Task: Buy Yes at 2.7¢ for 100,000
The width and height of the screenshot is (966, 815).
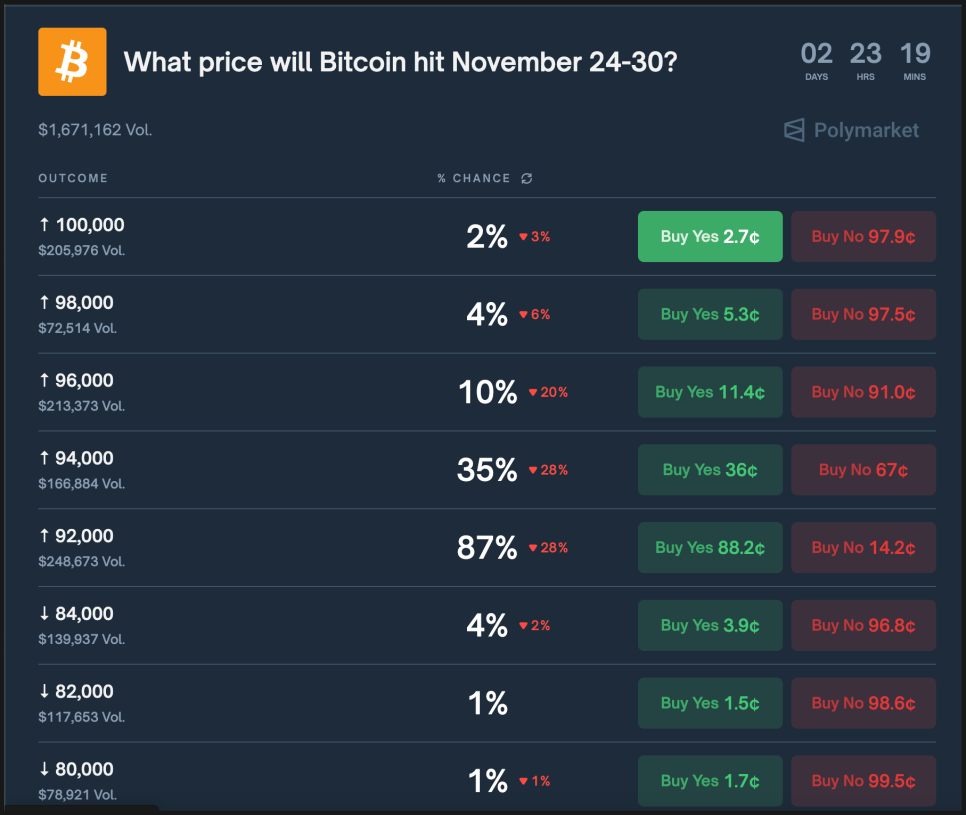Action: (710, 237)
